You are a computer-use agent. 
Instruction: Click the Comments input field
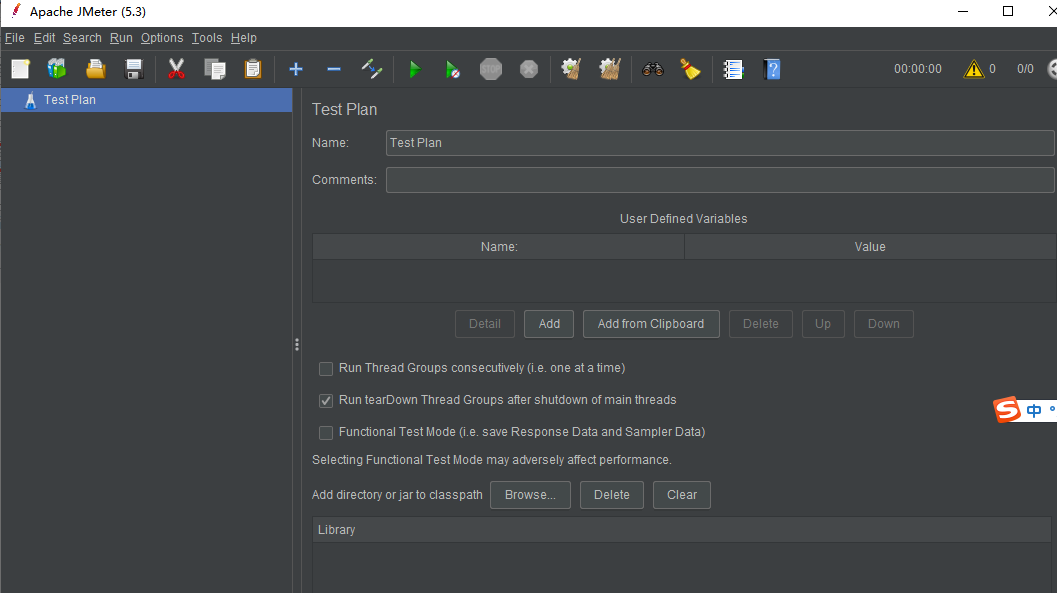click(x=720, y=180)
